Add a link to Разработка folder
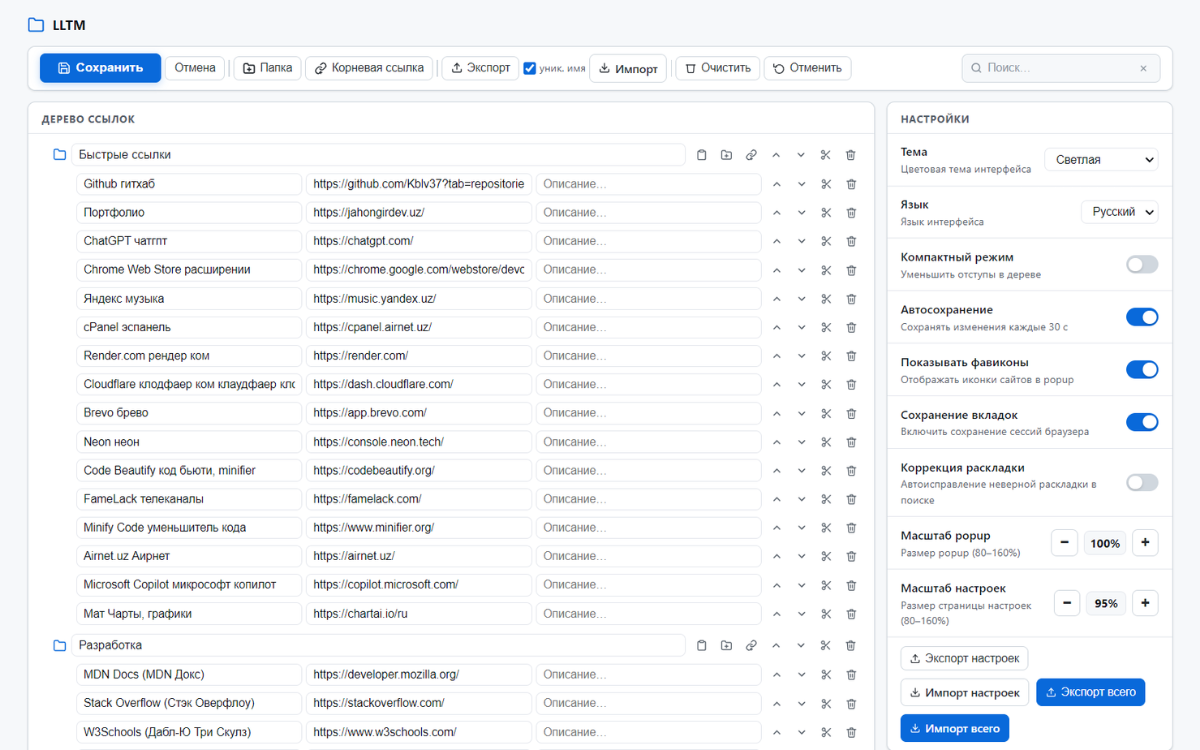The height and width of the screenshot is (750, 1200). click(x=751, y=646)
